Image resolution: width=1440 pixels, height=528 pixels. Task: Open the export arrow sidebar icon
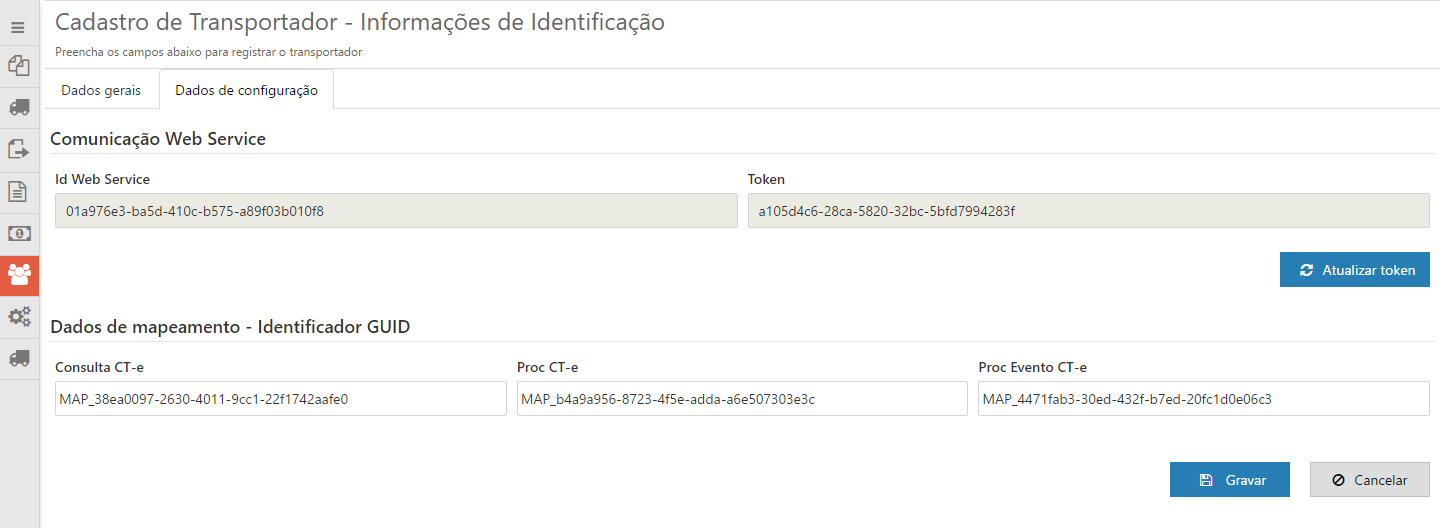click(x=18, y=149)
